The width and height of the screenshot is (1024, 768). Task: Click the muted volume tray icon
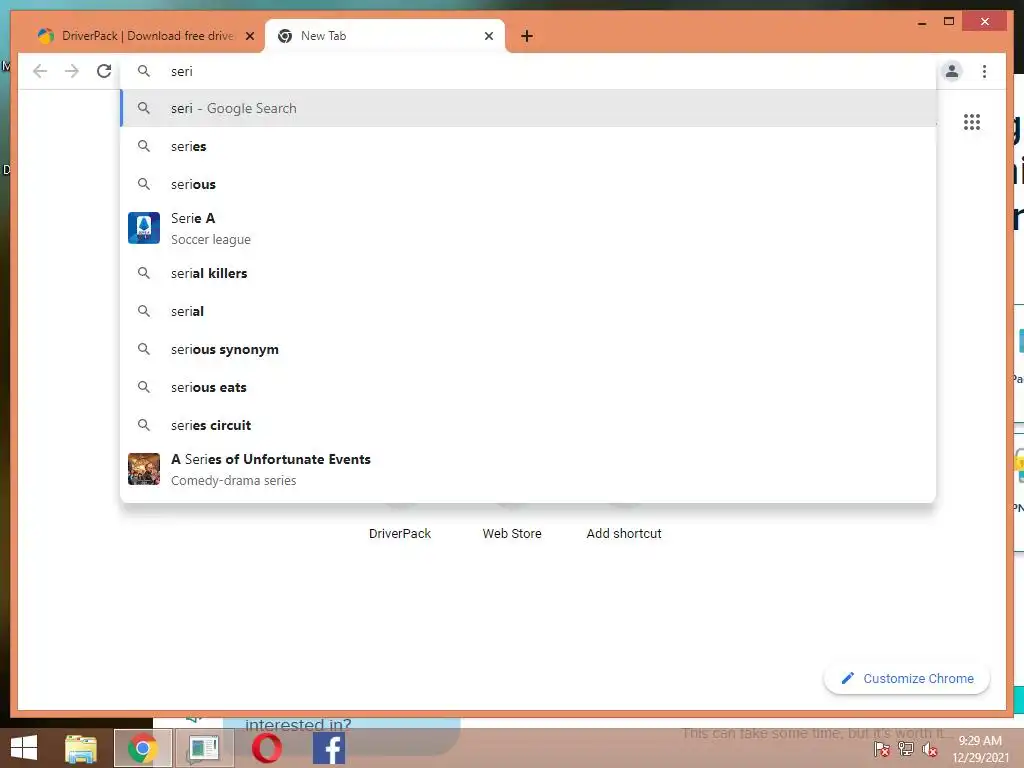(x=929, y=750)
